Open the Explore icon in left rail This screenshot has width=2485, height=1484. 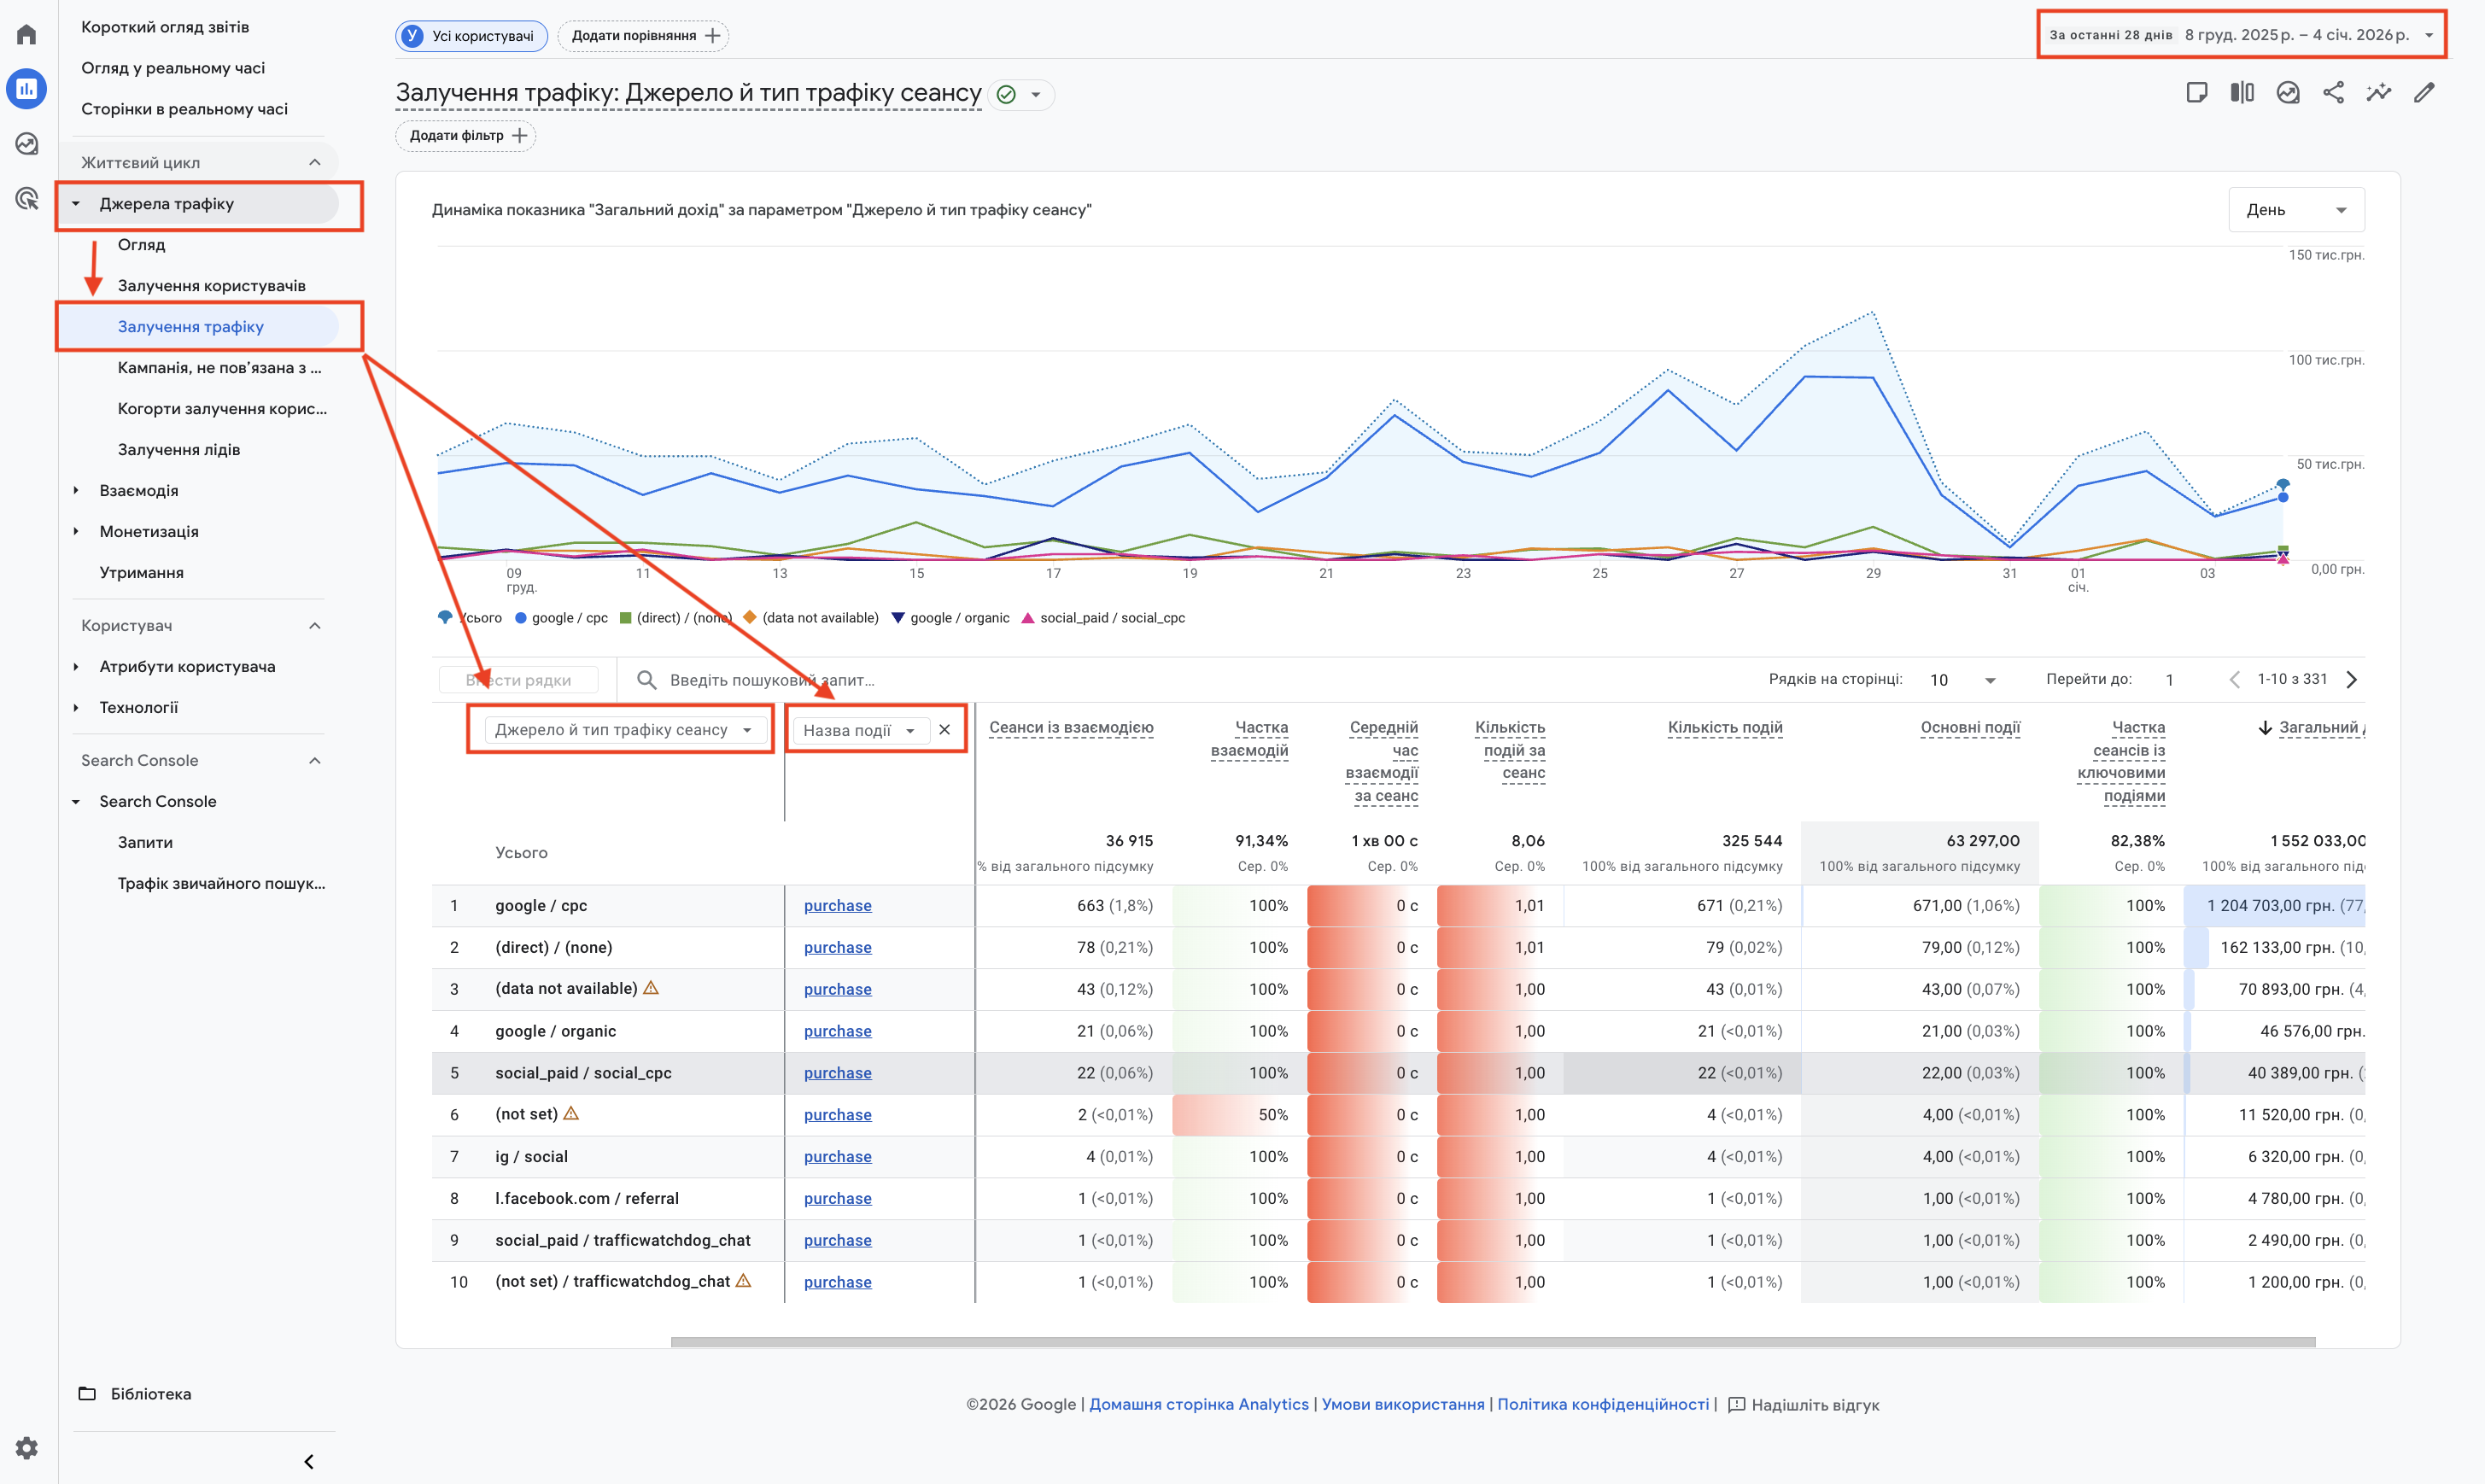point(27,144)
